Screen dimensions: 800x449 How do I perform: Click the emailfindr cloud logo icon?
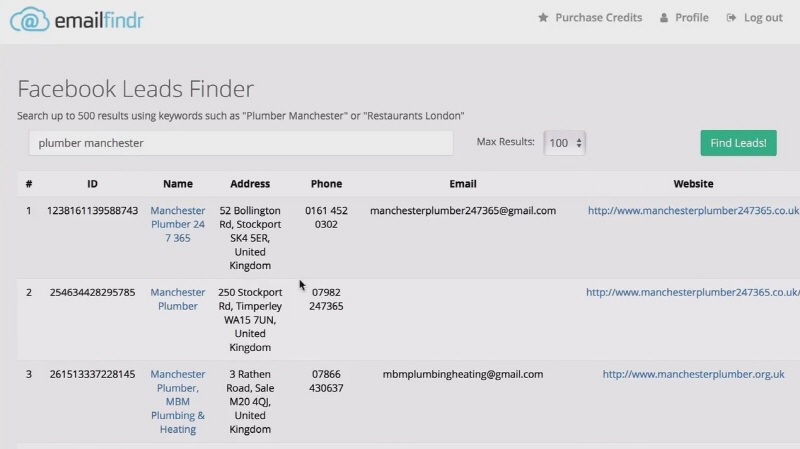30,20
